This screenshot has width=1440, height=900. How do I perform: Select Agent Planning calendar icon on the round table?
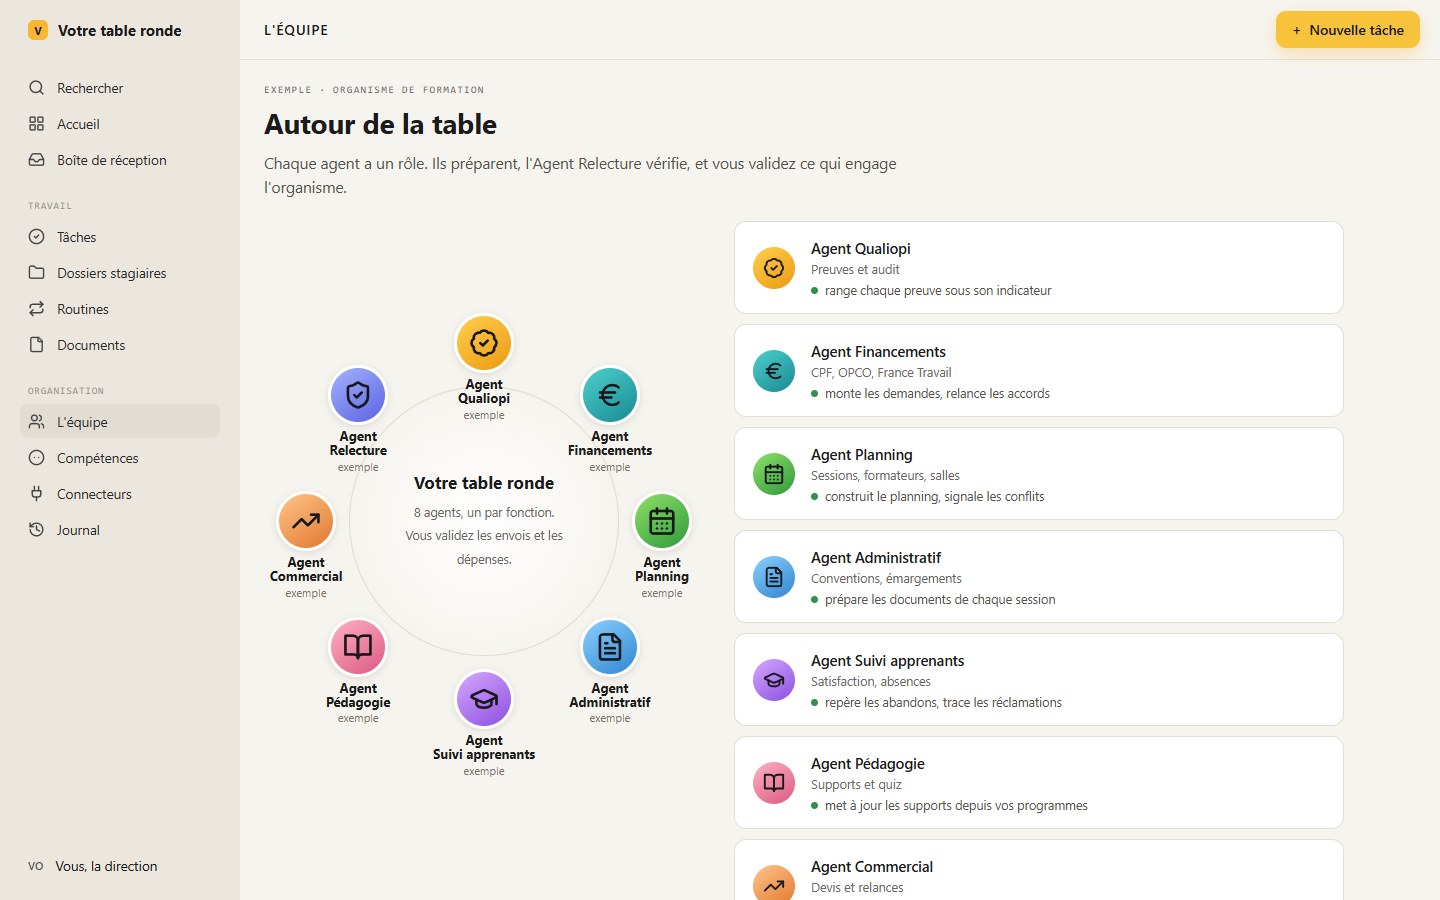point(662,521)
